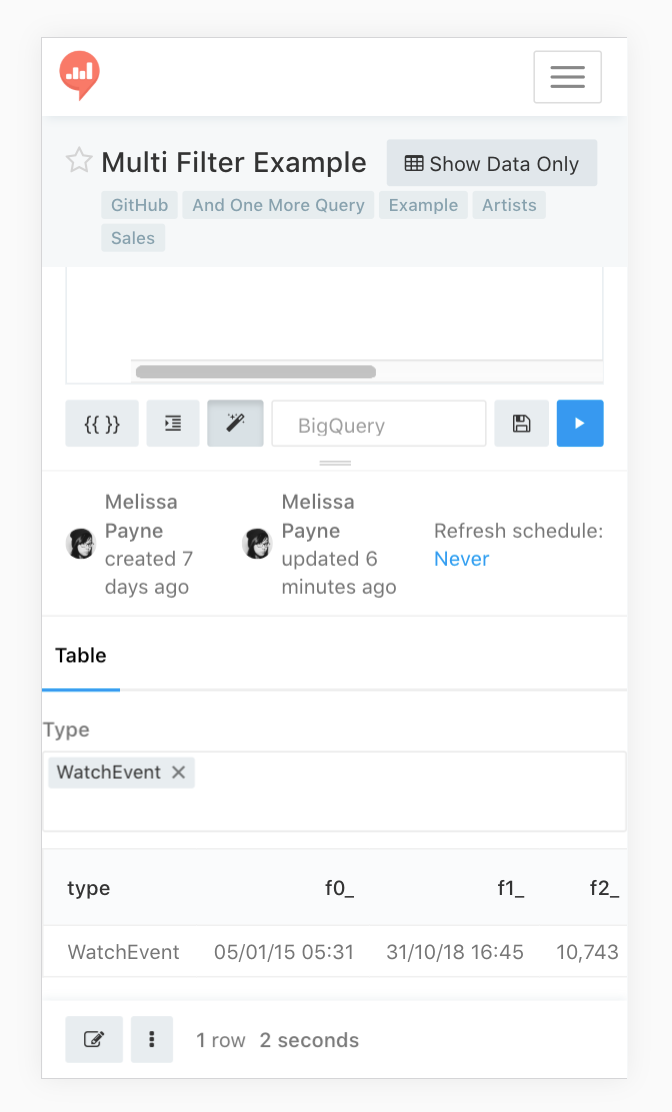Toggle Show Data Only mode
The width and height of the screenshot is (672, 1112).
point(491,162)
